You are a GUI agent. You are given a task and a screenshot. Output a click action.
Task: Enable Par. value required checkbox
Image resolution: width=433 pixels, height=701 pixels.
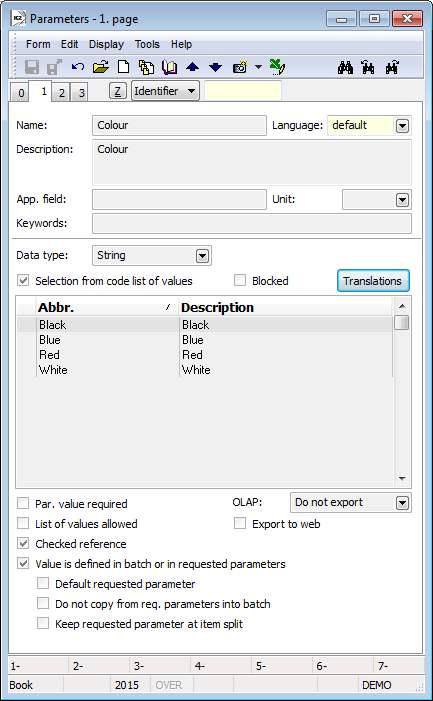pyautogui.click(x=23, y=503)
